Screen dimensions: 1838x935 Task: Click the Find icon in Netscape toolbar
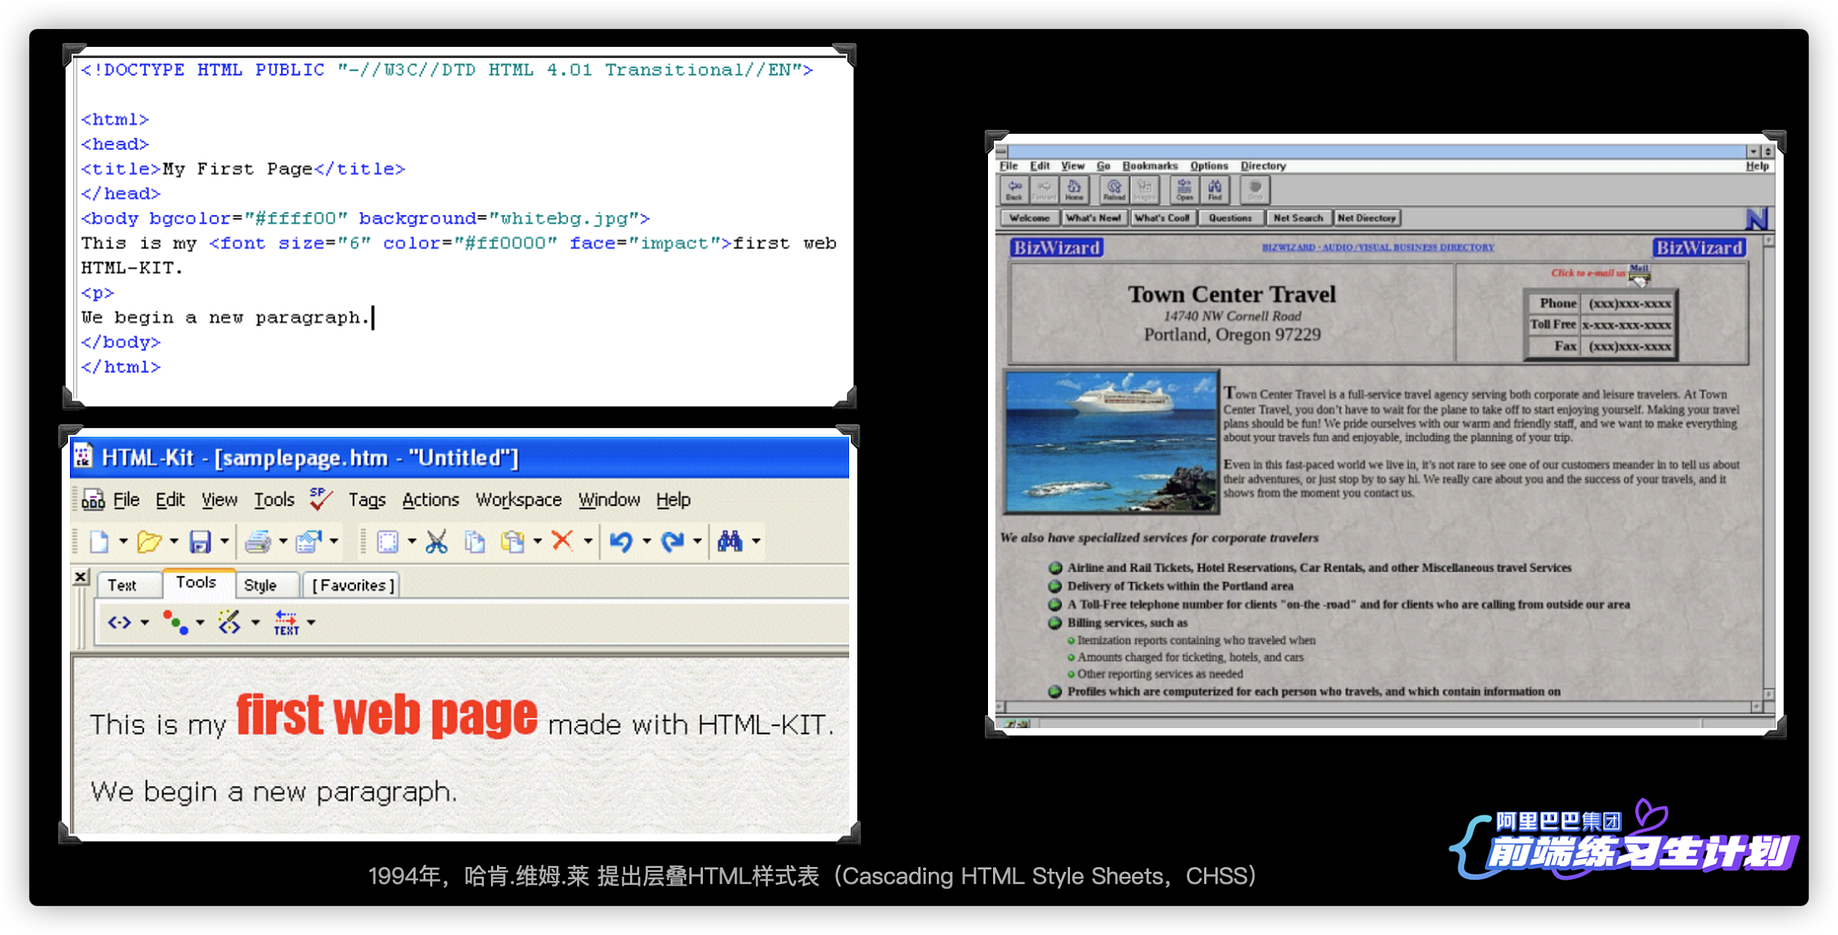tap(1214, 190)
